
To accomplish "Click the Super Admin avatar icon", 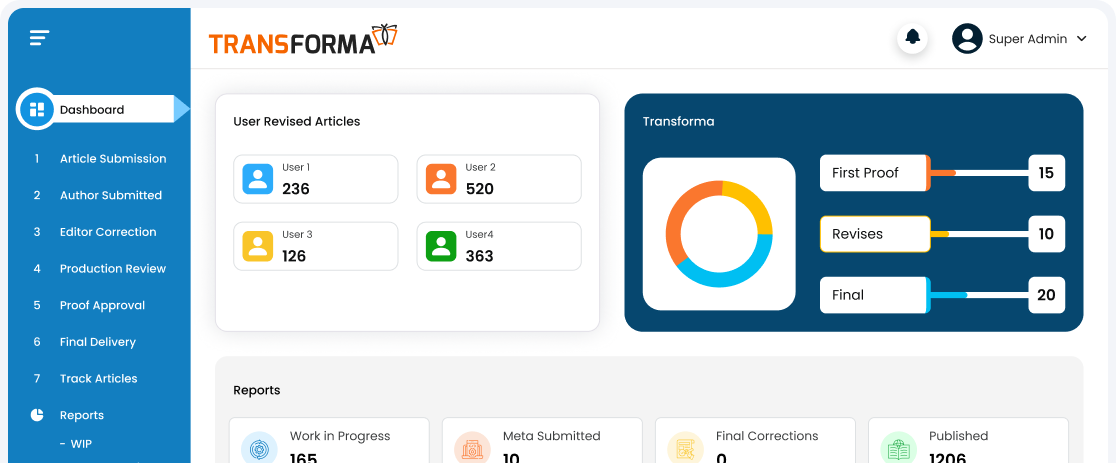I will (x=967, y=38).
